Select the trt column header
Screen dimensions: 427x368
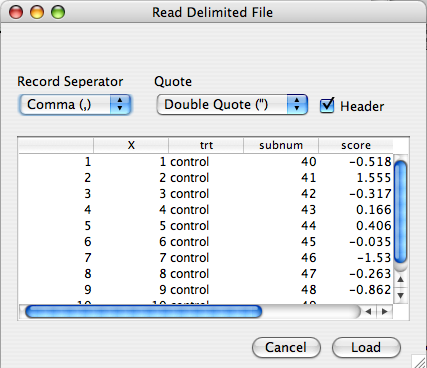pyautogui.click(x=206, y=145)
